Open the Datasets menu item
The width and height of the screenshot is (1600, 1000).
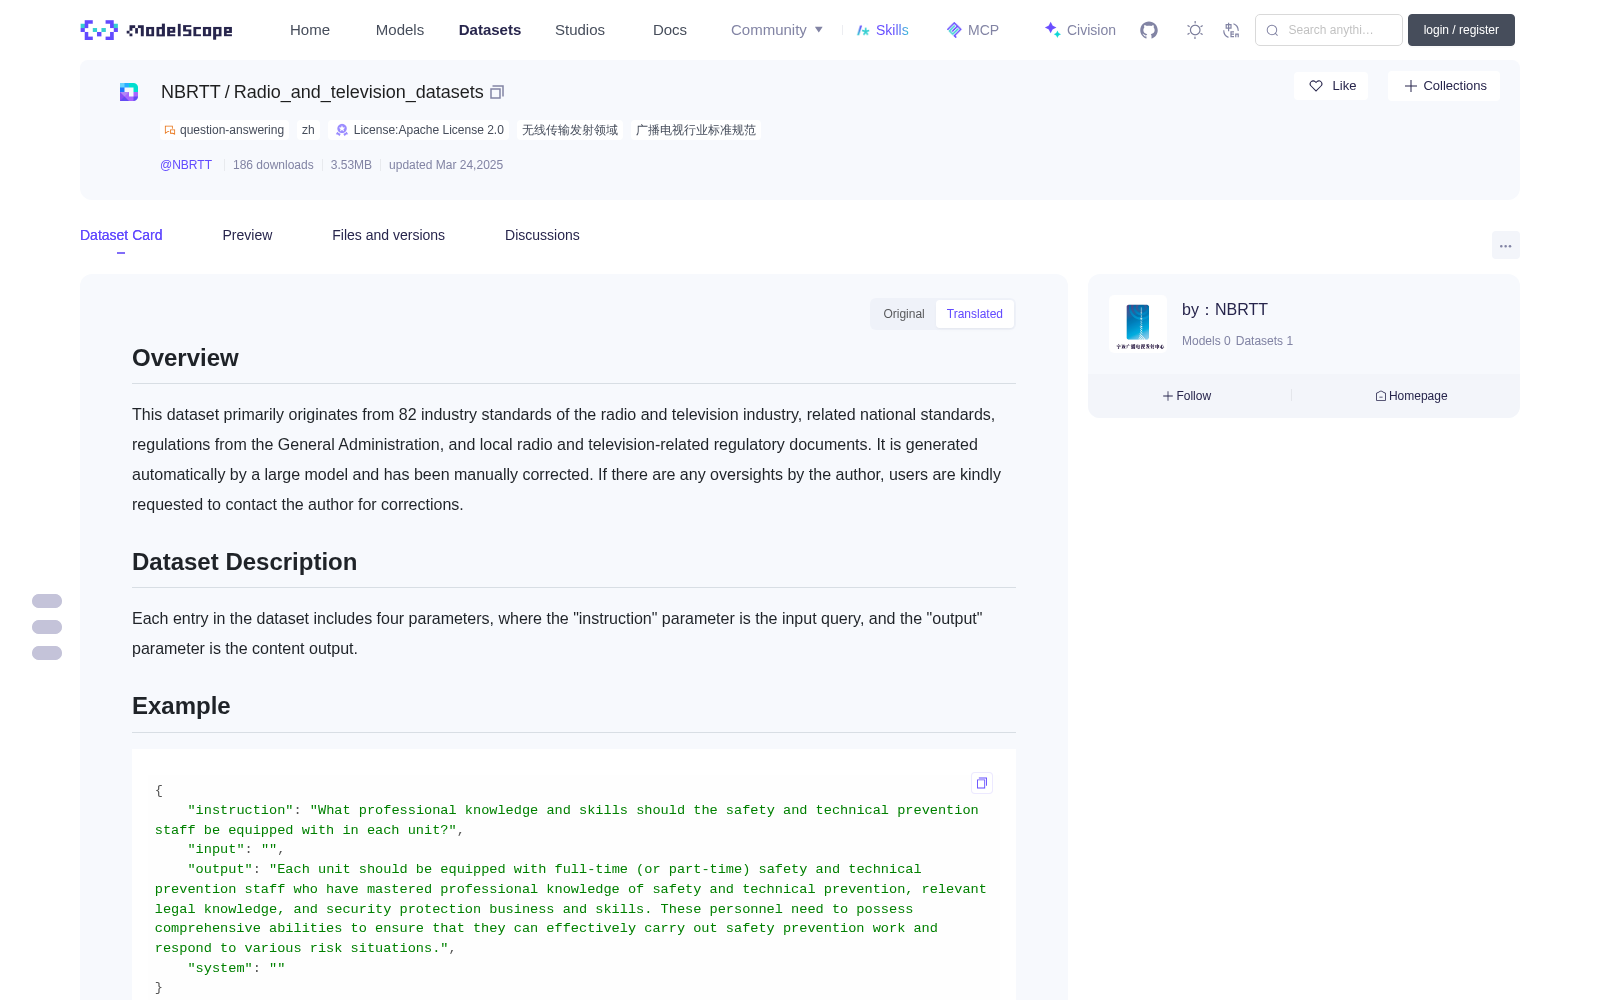(490, 30)
